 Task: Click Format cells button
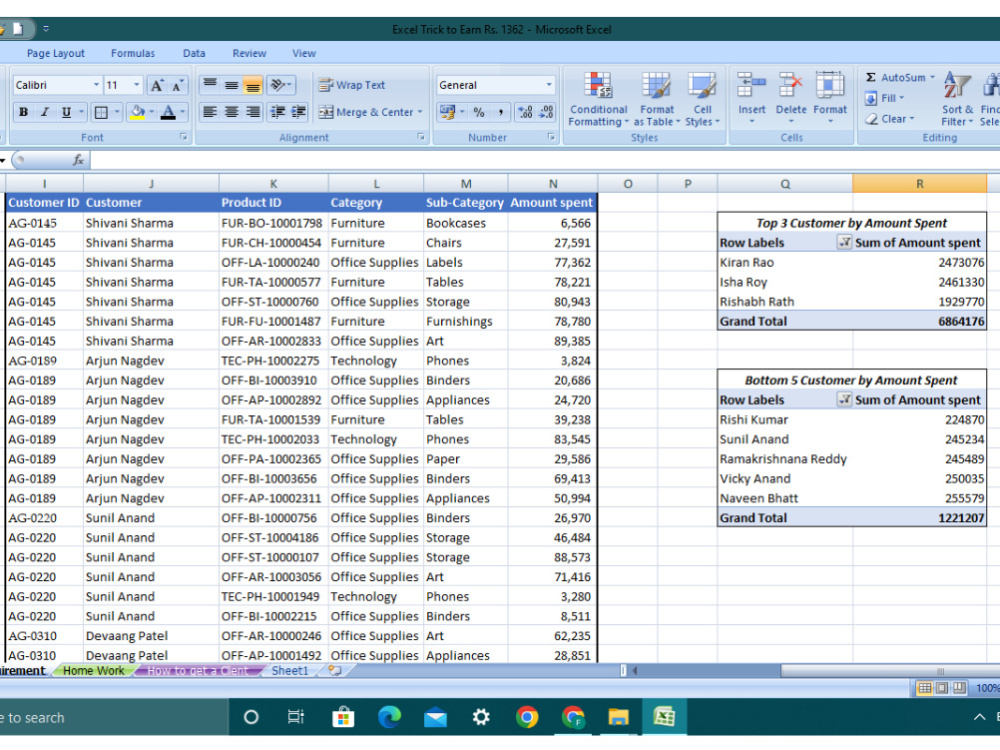pos(830,97)
